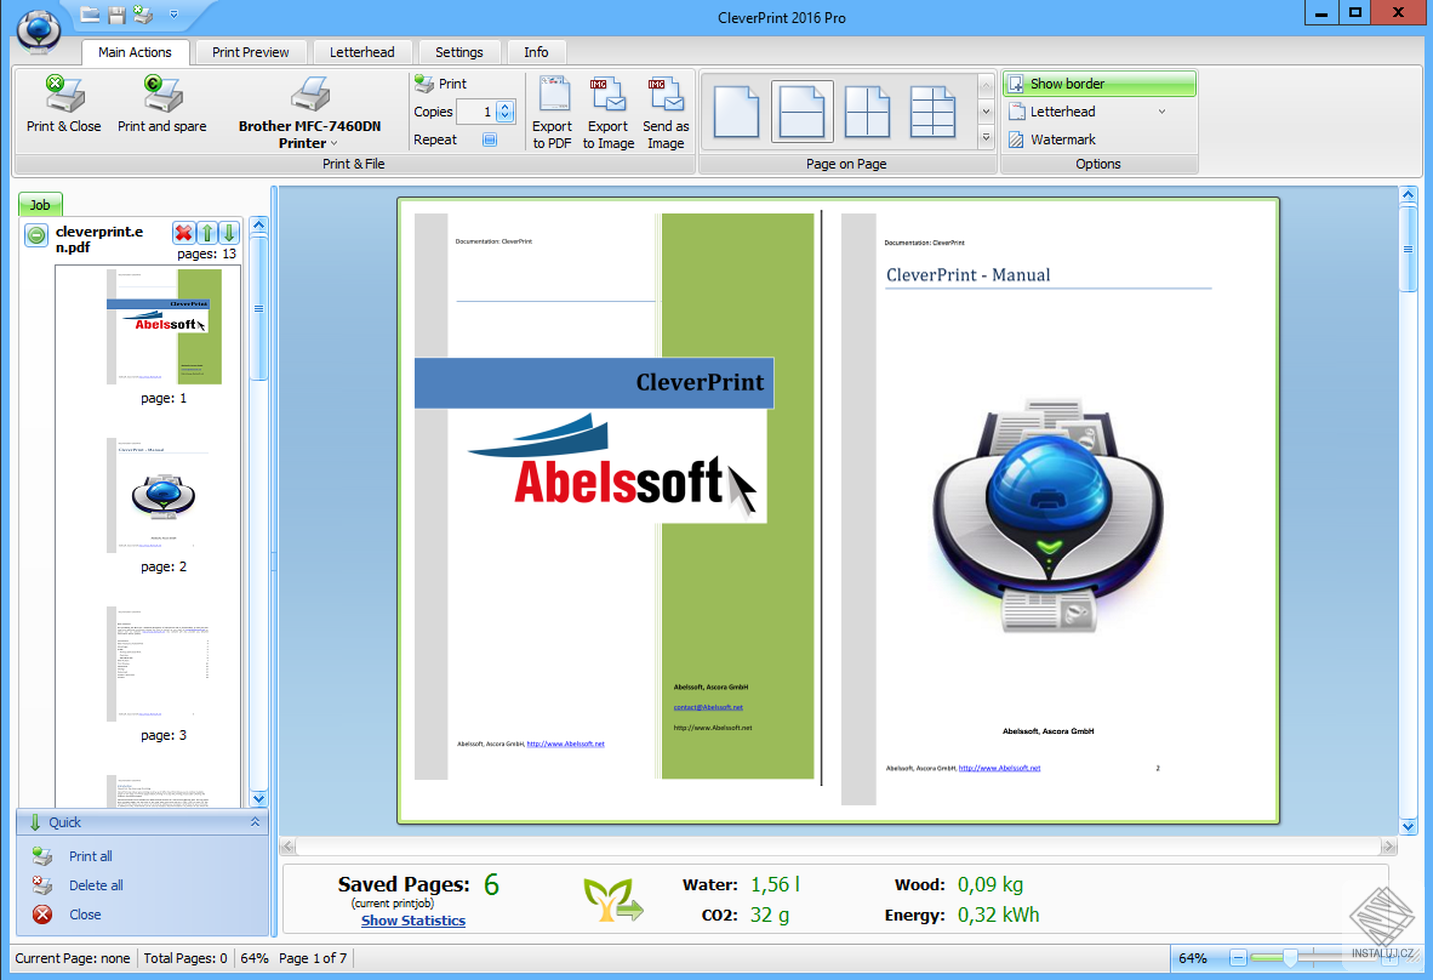Export the job to PDF
Screen dimensions: 1433x980
[552, 112]
